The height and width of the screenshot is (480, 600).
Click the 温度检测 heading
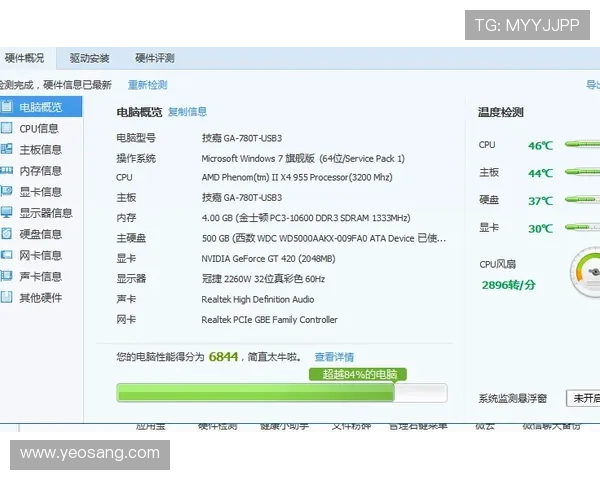[501, 112]
